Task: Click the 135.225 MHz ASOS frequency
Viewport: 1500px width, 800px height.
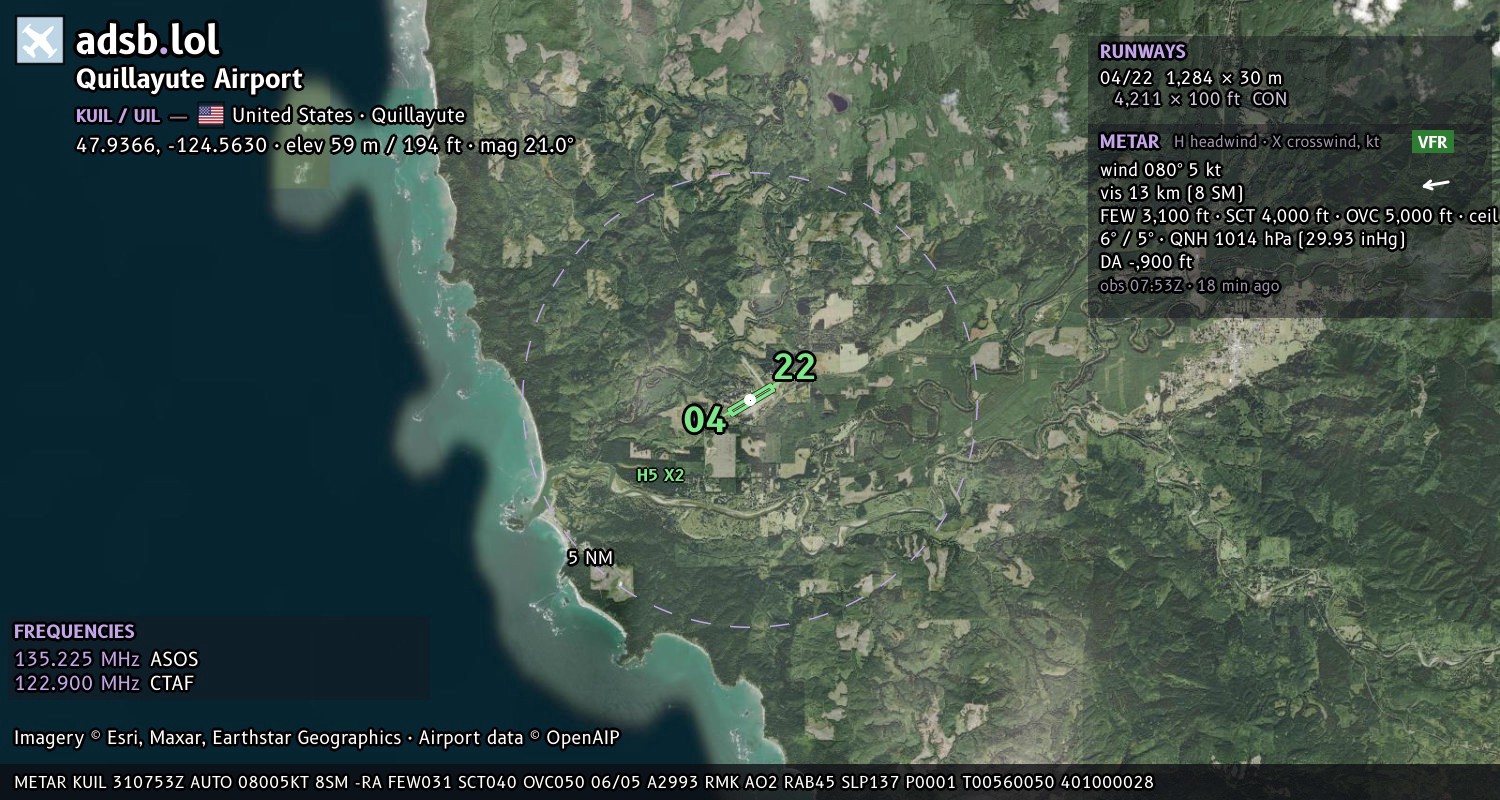Action: click(106, 659)
